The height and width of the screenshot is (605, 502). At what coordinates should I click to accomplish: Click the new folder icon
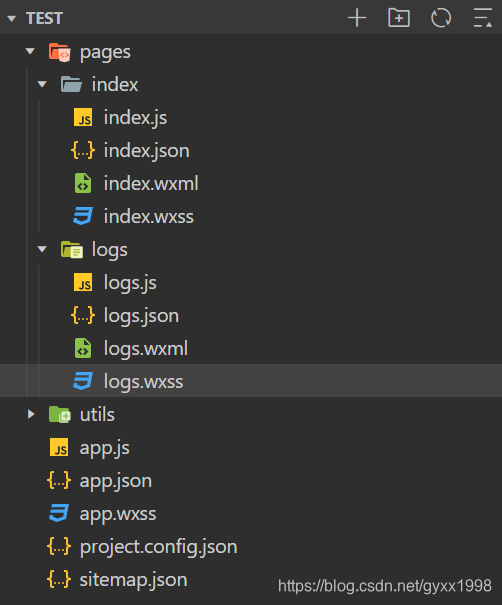pos(399,18)
